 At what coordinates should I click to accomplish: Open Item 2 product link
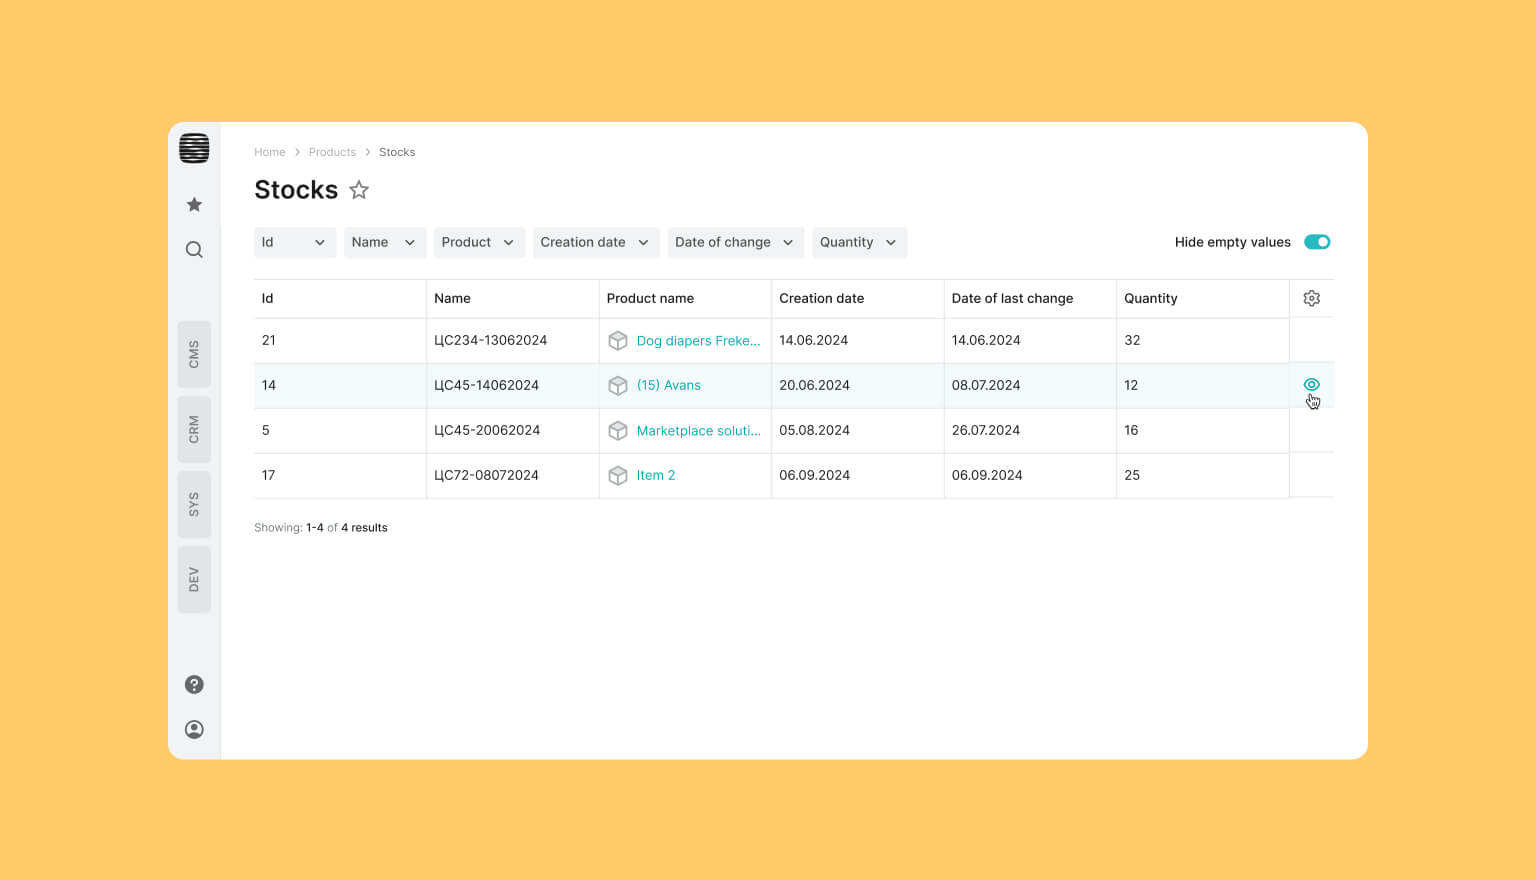[x=656, y=475]
